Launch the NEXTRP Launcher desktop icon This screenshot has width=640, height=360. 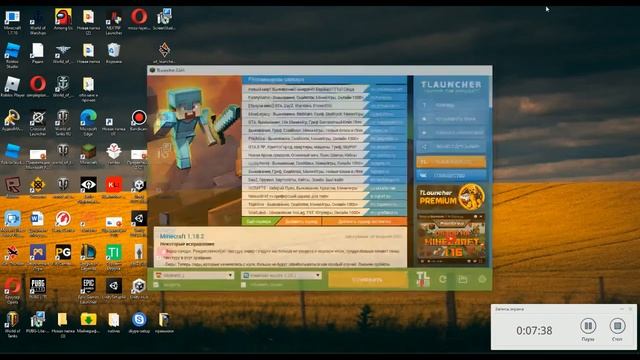pyautogui.click(x=113, y=21)
